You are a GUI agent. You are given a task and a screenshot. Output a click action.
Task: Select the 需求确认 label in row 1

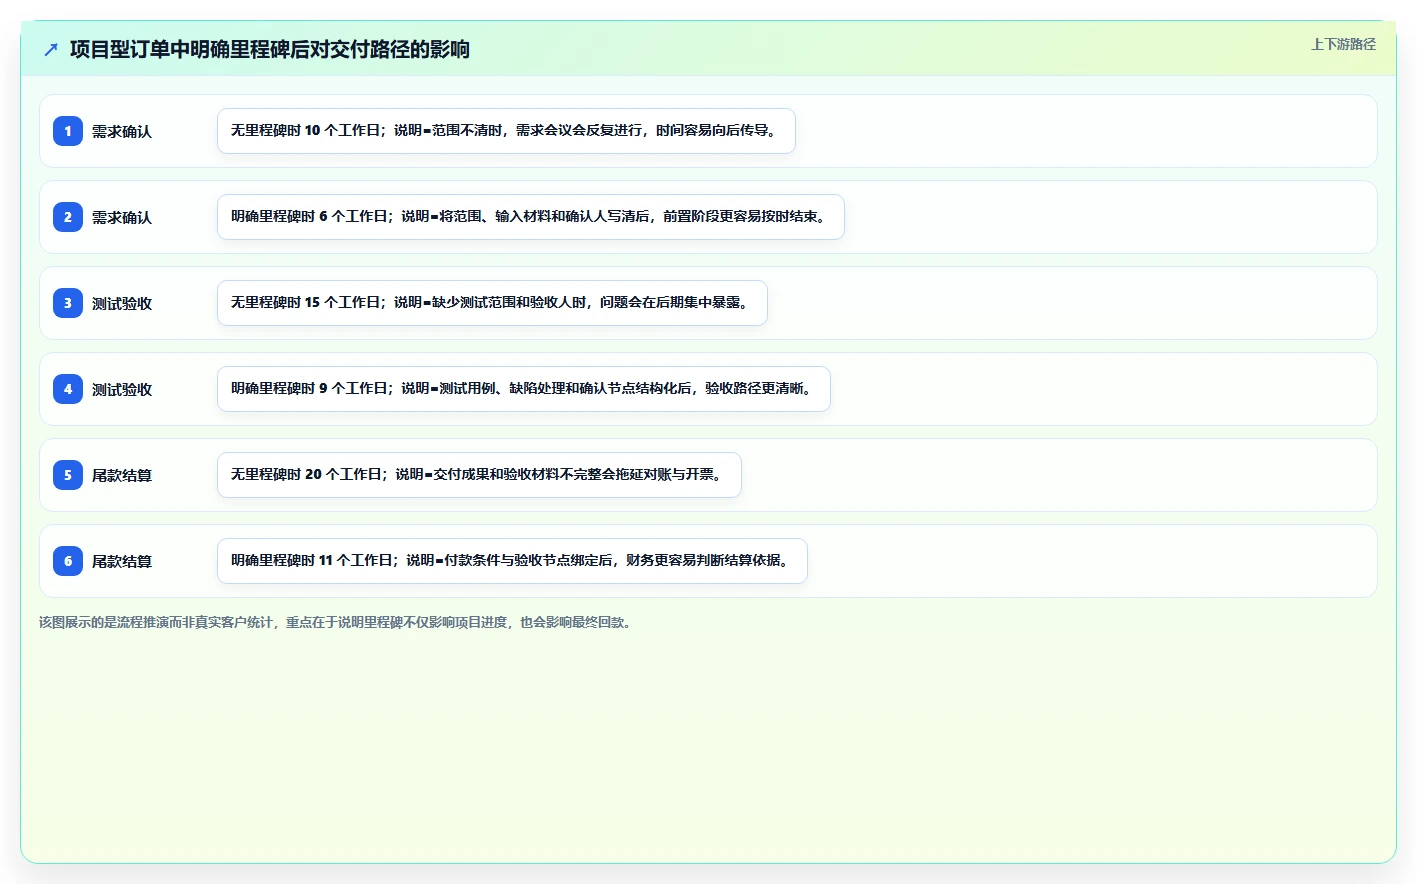(x=122, y=132)
